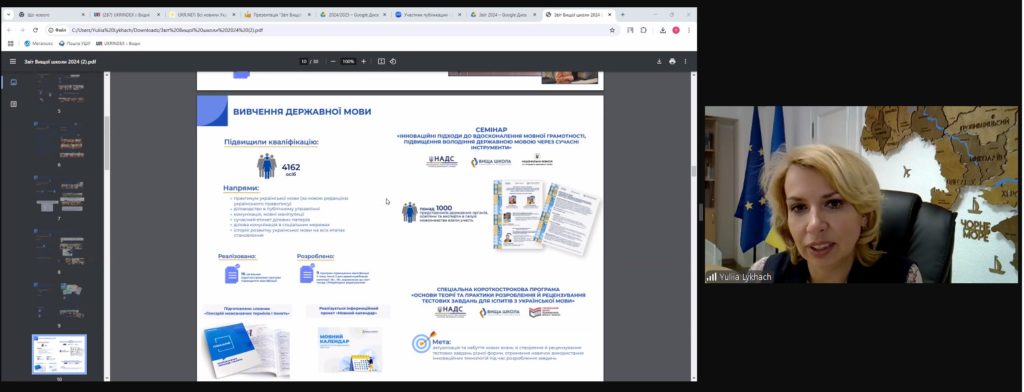The height and width of the screenshot is (392, 1024).
Task: Show document outline in the PDF sidebar
Action: [14, 104]
